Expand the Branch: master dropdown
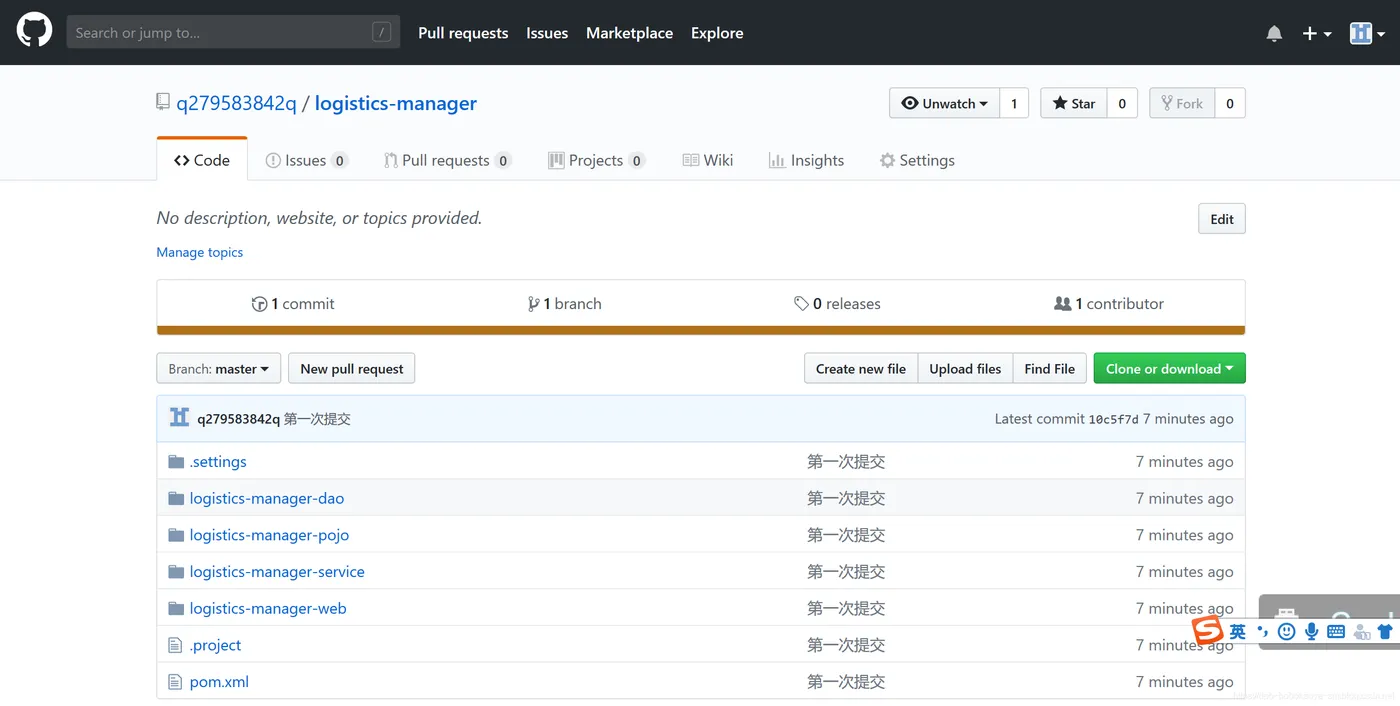The image size is (1400, 706). click(218, 368)
